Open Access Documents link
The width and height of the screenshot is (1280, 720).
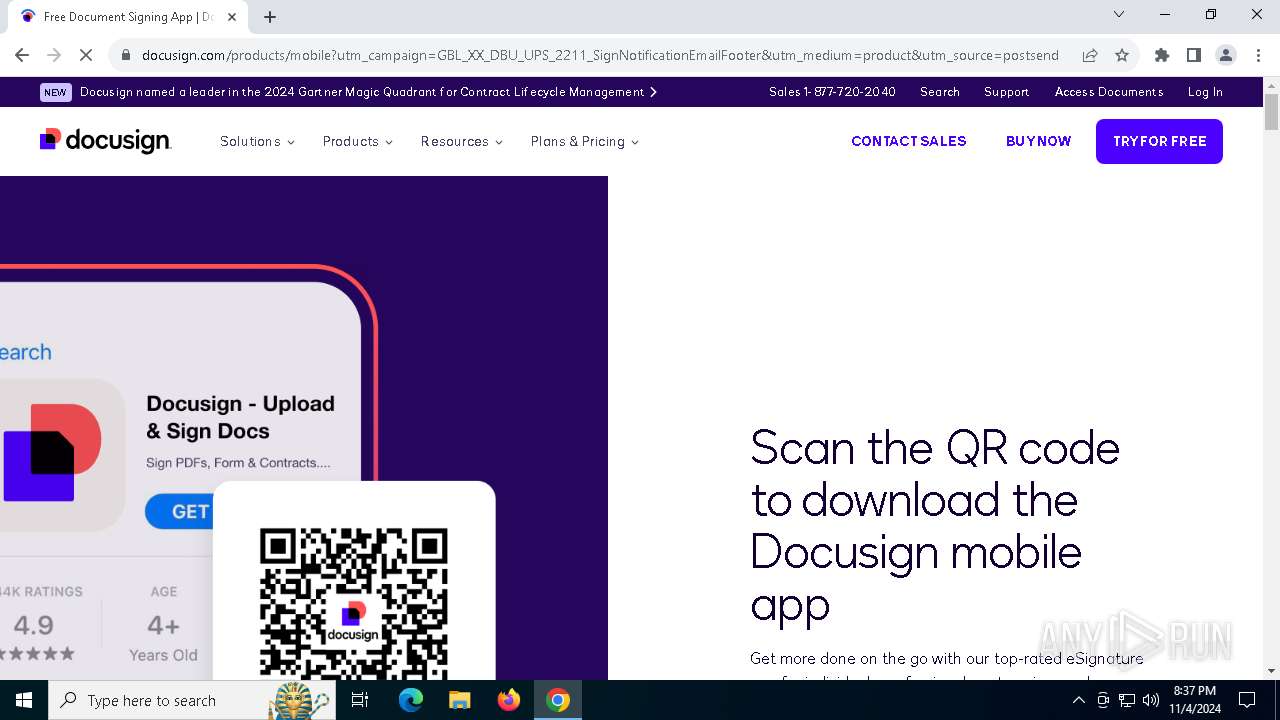(1109, 92)
